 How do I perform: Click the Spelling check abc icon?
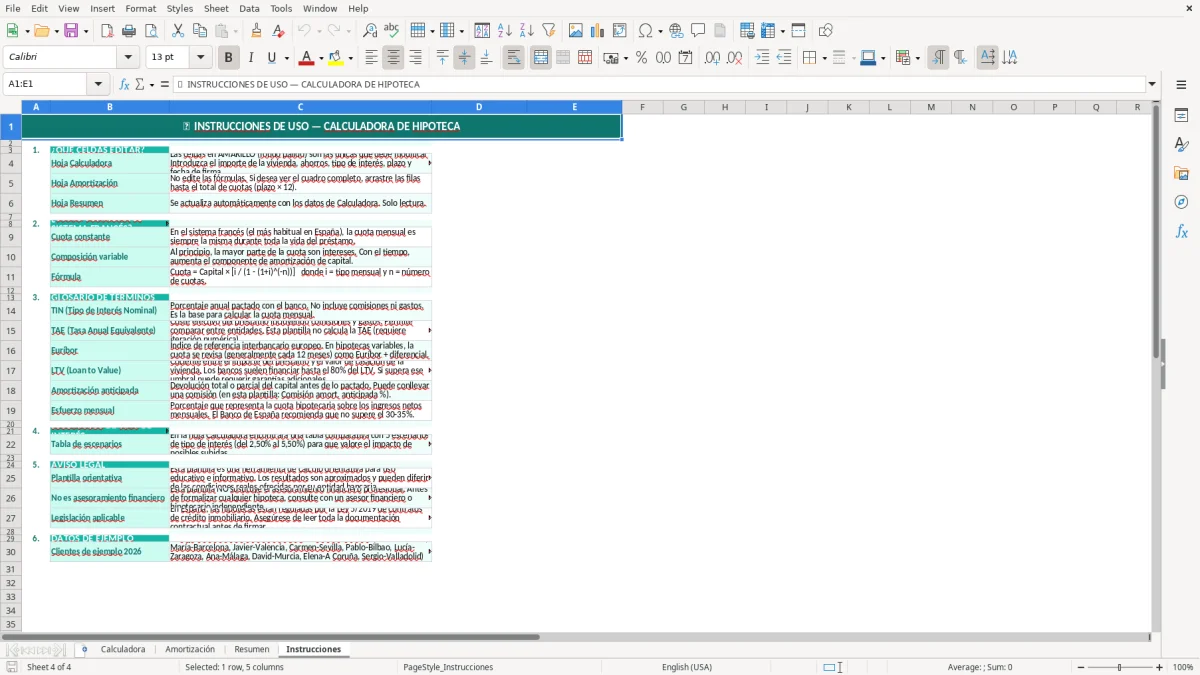click(392, 31)
